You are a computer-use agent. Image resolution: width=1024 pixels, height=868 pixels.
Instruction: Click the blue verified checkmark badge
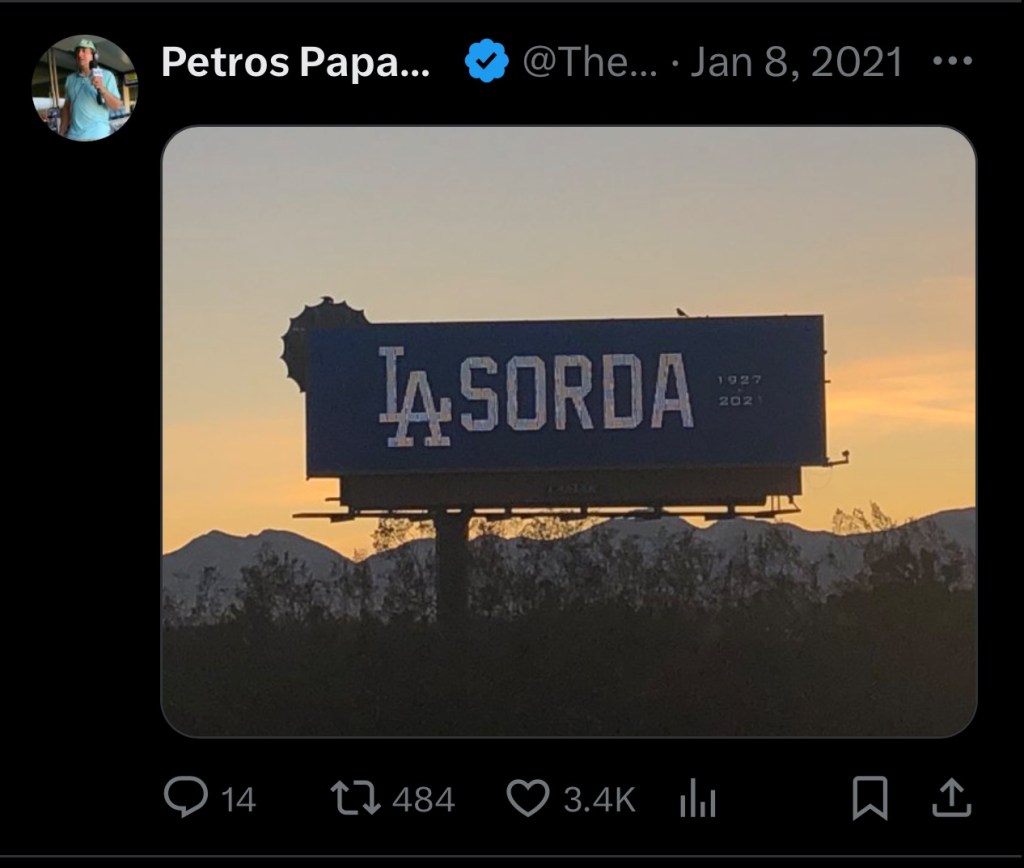pos(487,61)
